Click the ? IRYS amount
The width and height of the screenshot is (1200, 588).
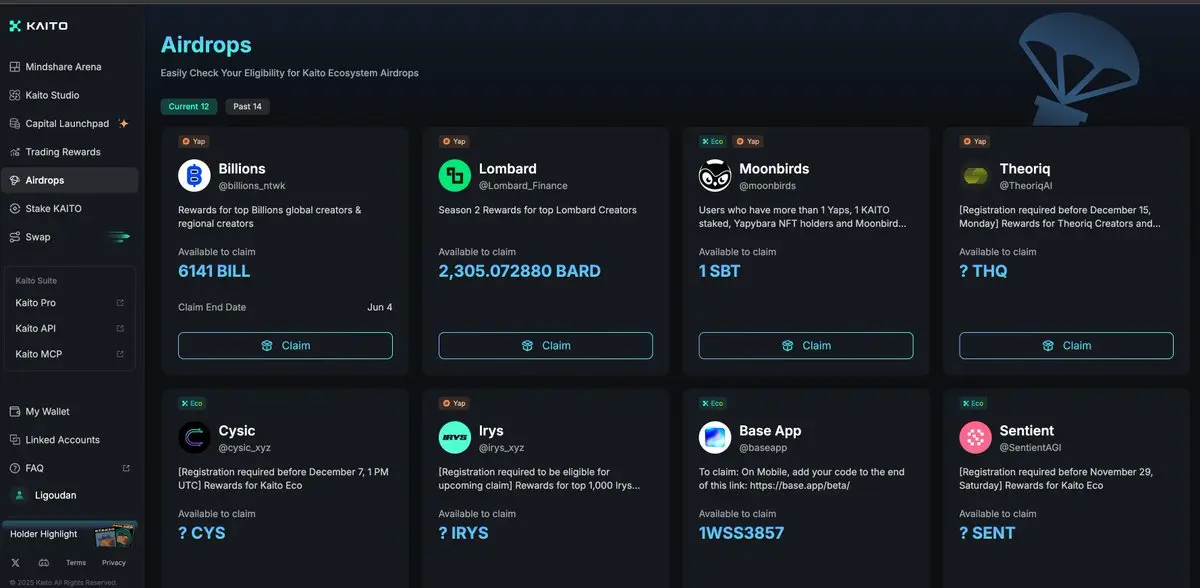pyautogui.click(x=464, y=533)
